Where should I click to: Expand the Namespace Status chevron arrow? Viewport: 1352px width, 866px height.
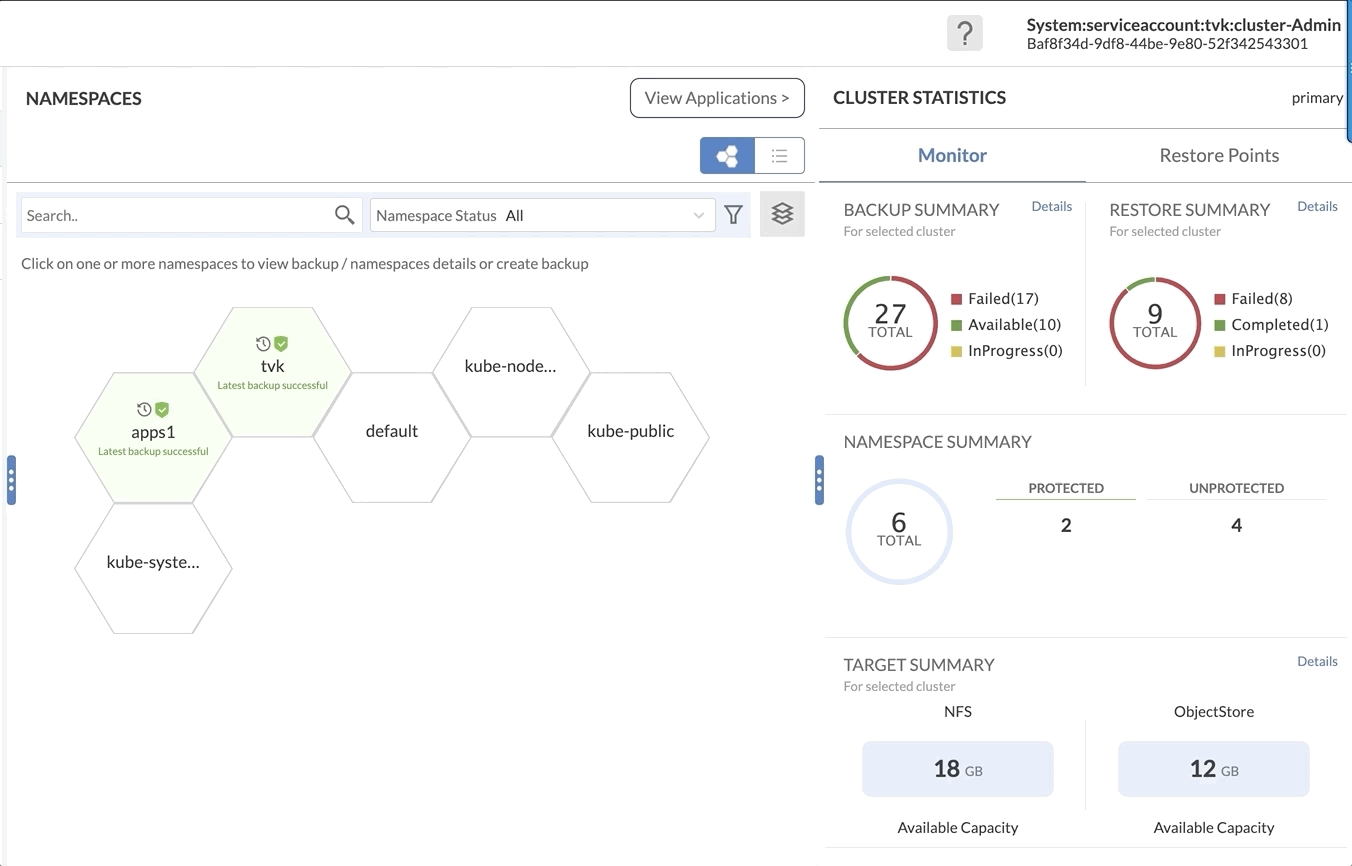[x=698, y=215]
